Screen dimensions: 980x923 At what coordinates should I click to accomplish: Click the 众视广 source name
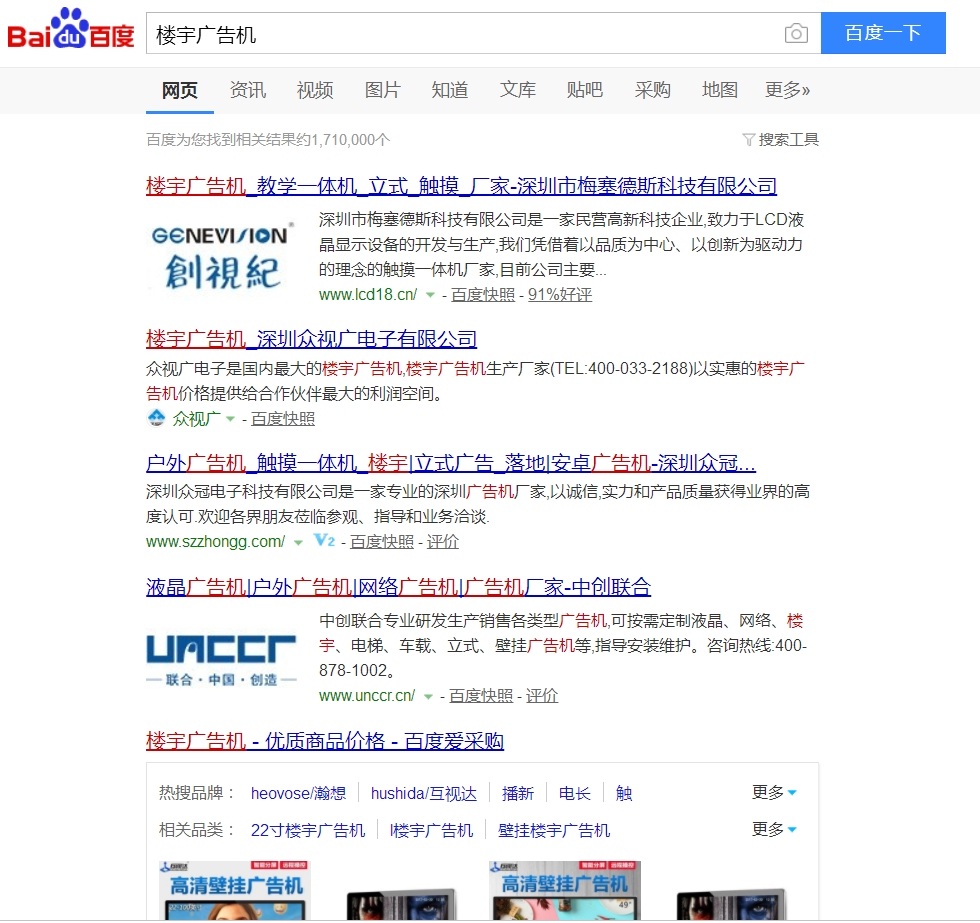[196, 419]
